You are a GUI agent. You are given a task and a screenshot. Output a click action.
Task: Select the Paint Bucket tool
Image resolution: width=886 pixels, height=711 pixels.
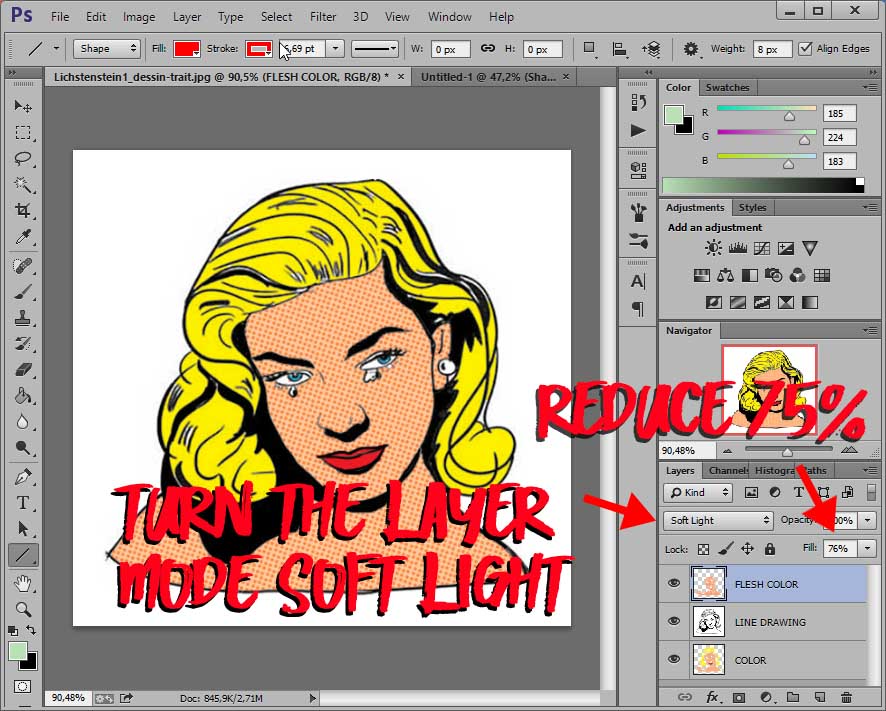coord(23,396)
